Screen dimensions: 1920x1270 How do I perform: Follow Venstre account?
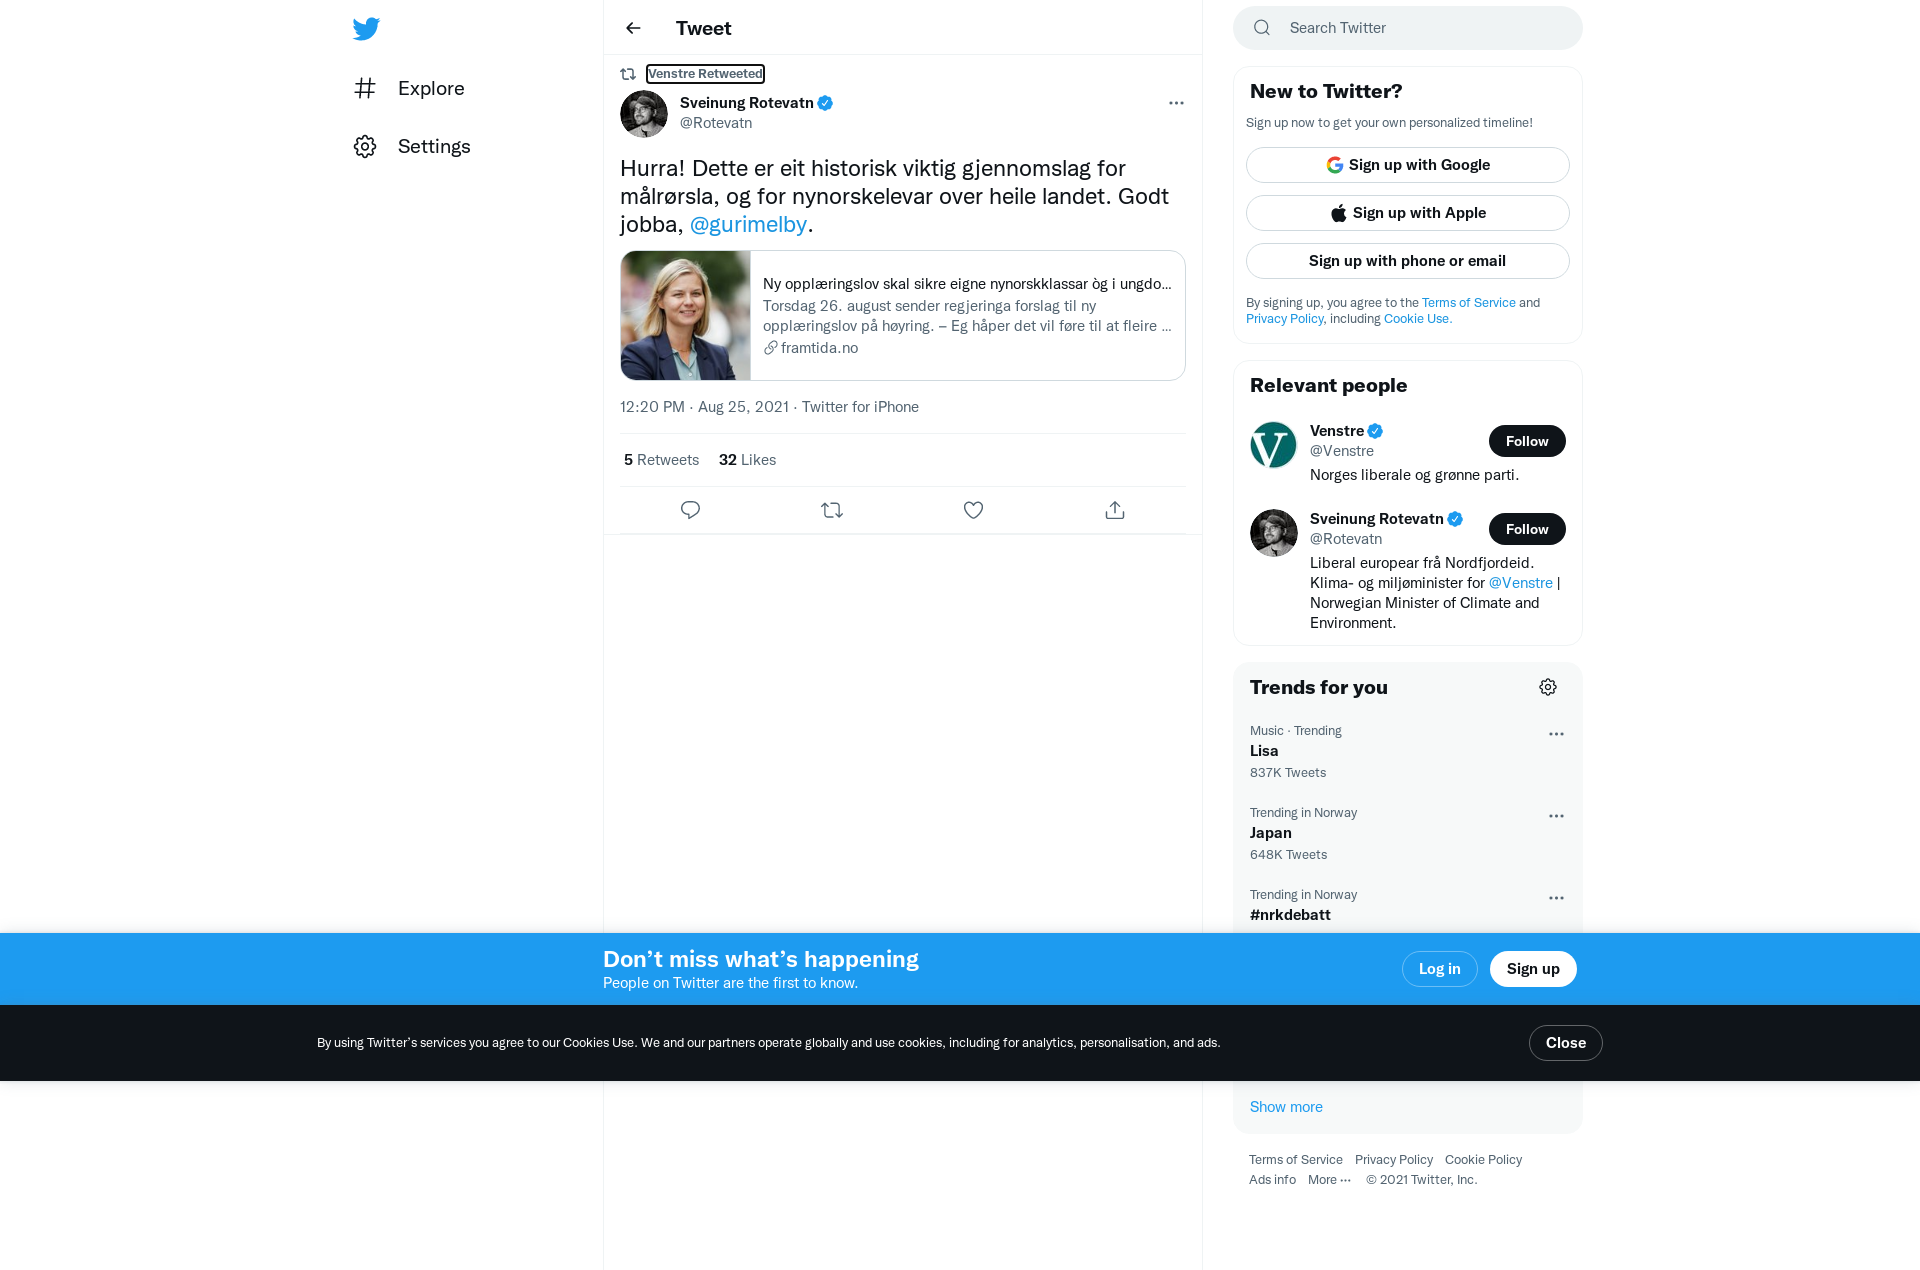click(x=1527, y=441)
